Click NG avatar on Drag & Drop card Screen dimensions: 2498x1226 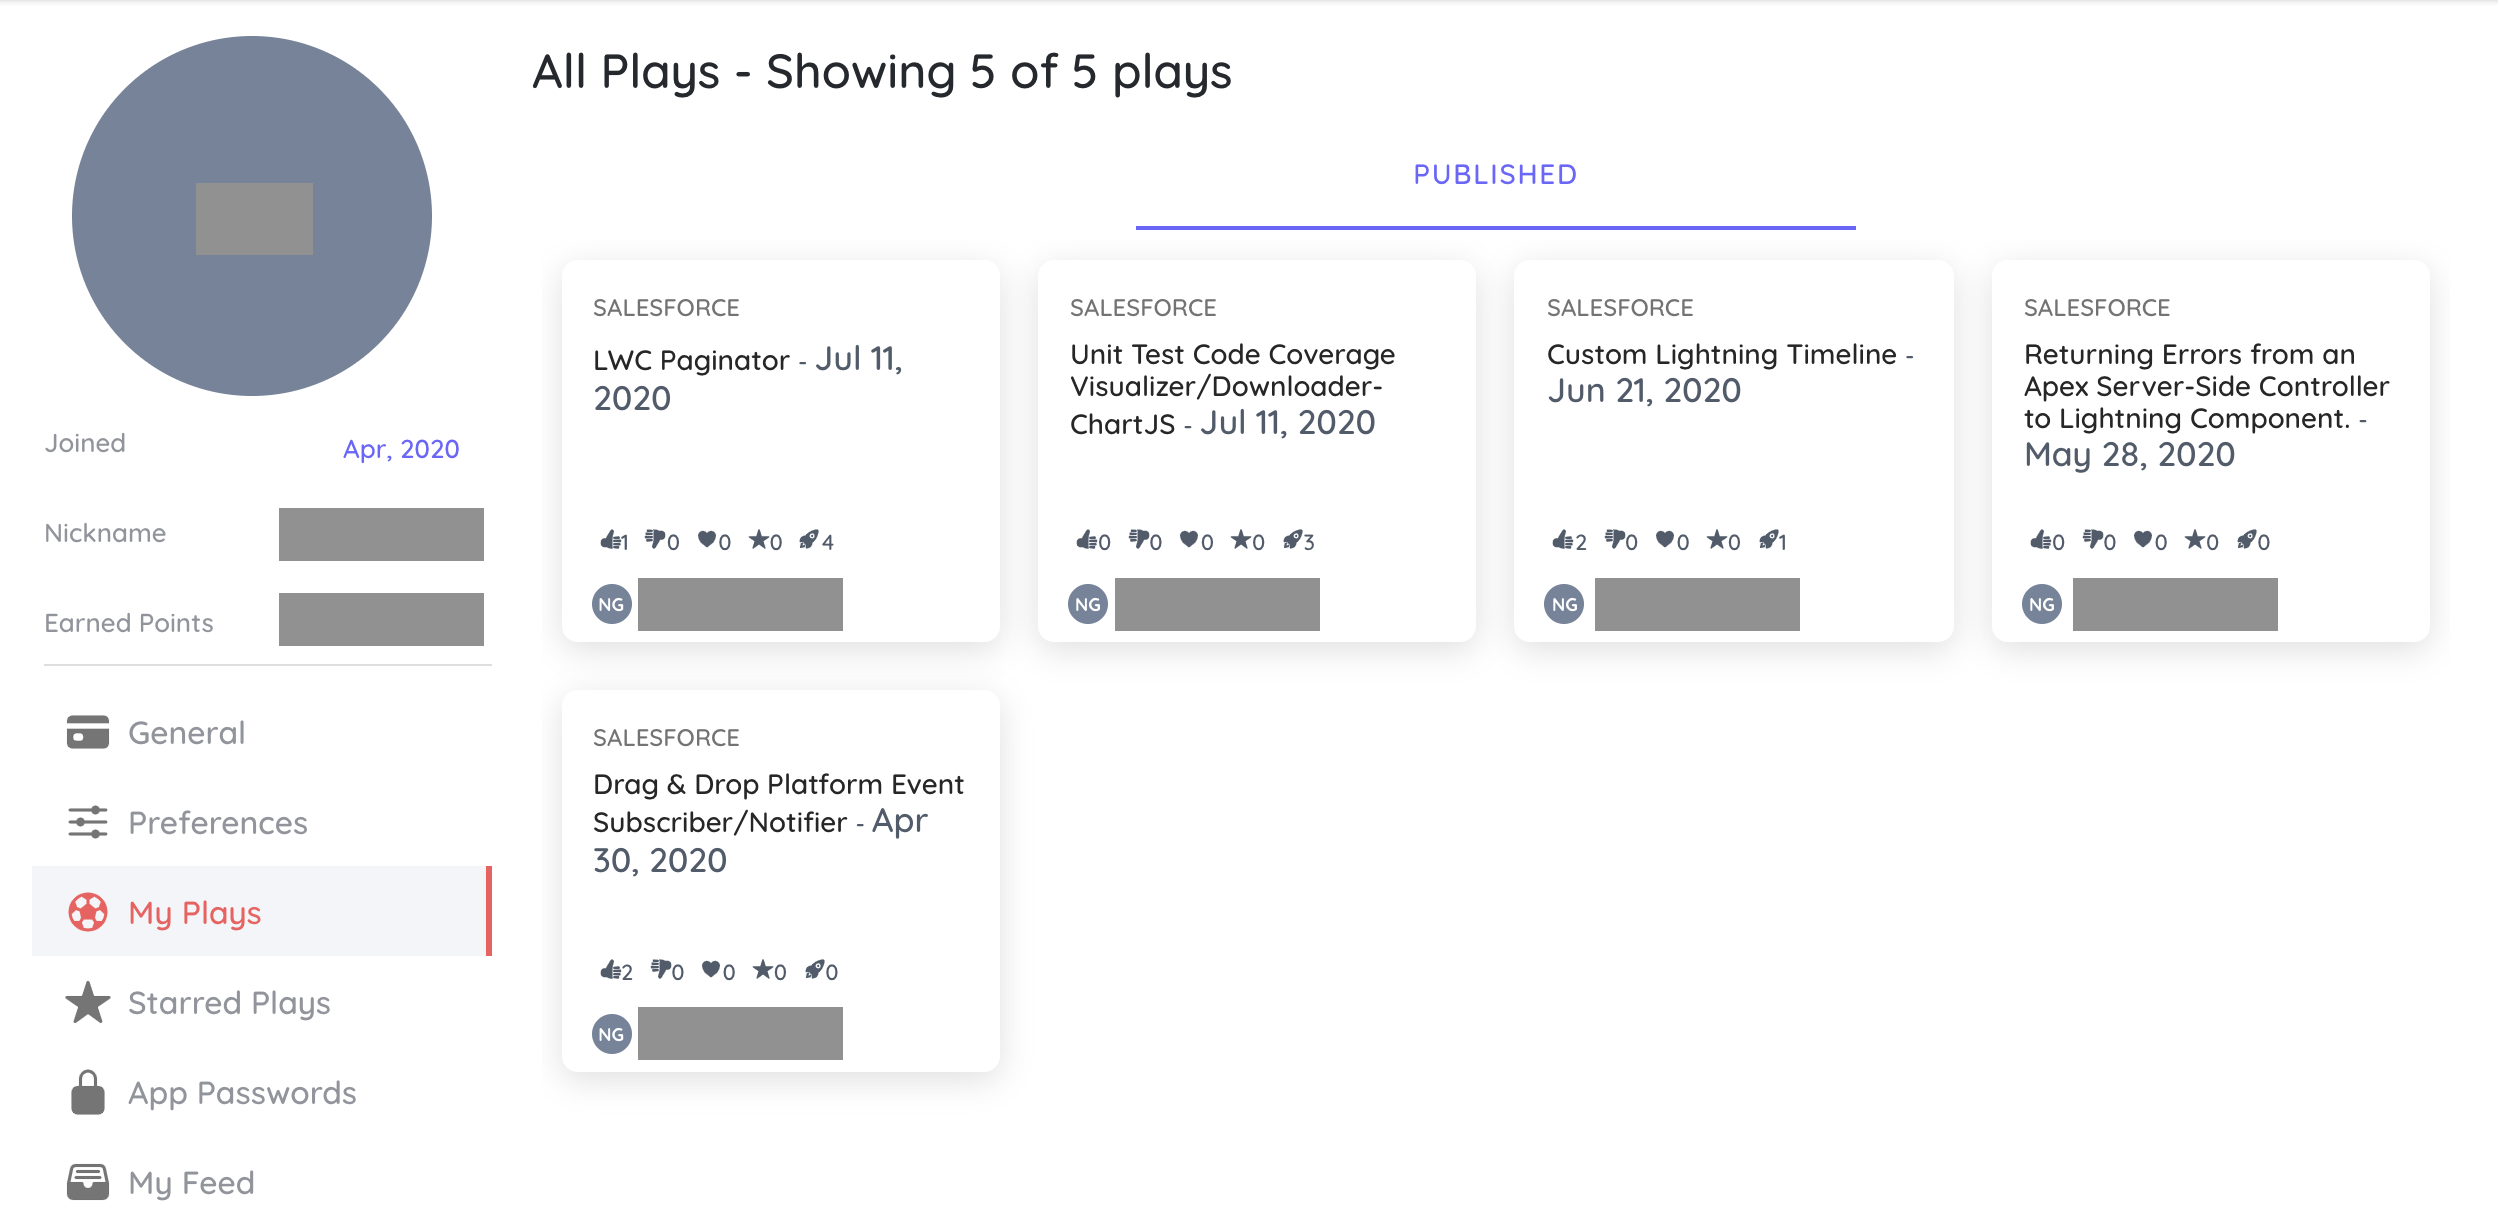click(612, 1034)
